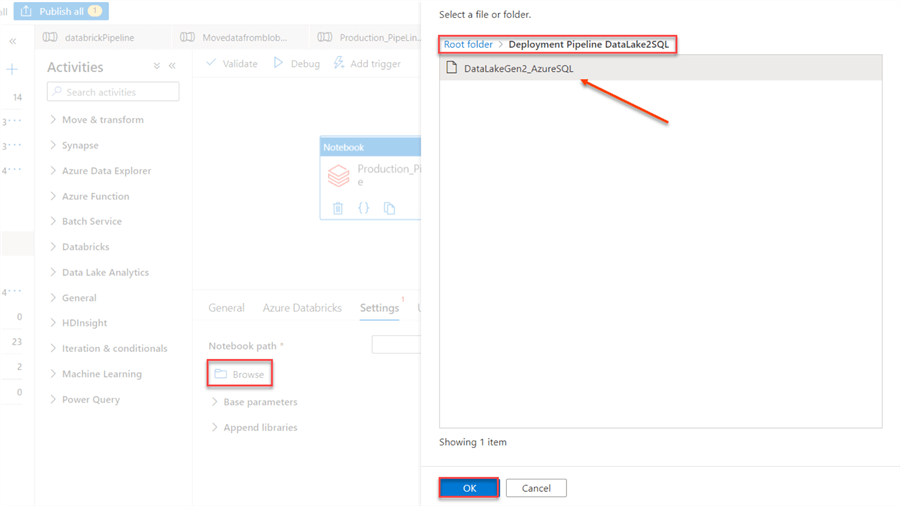Clone the Notebook activity with copy icon
The height and width of the screenshot is (506, 900).
(389, 208)
